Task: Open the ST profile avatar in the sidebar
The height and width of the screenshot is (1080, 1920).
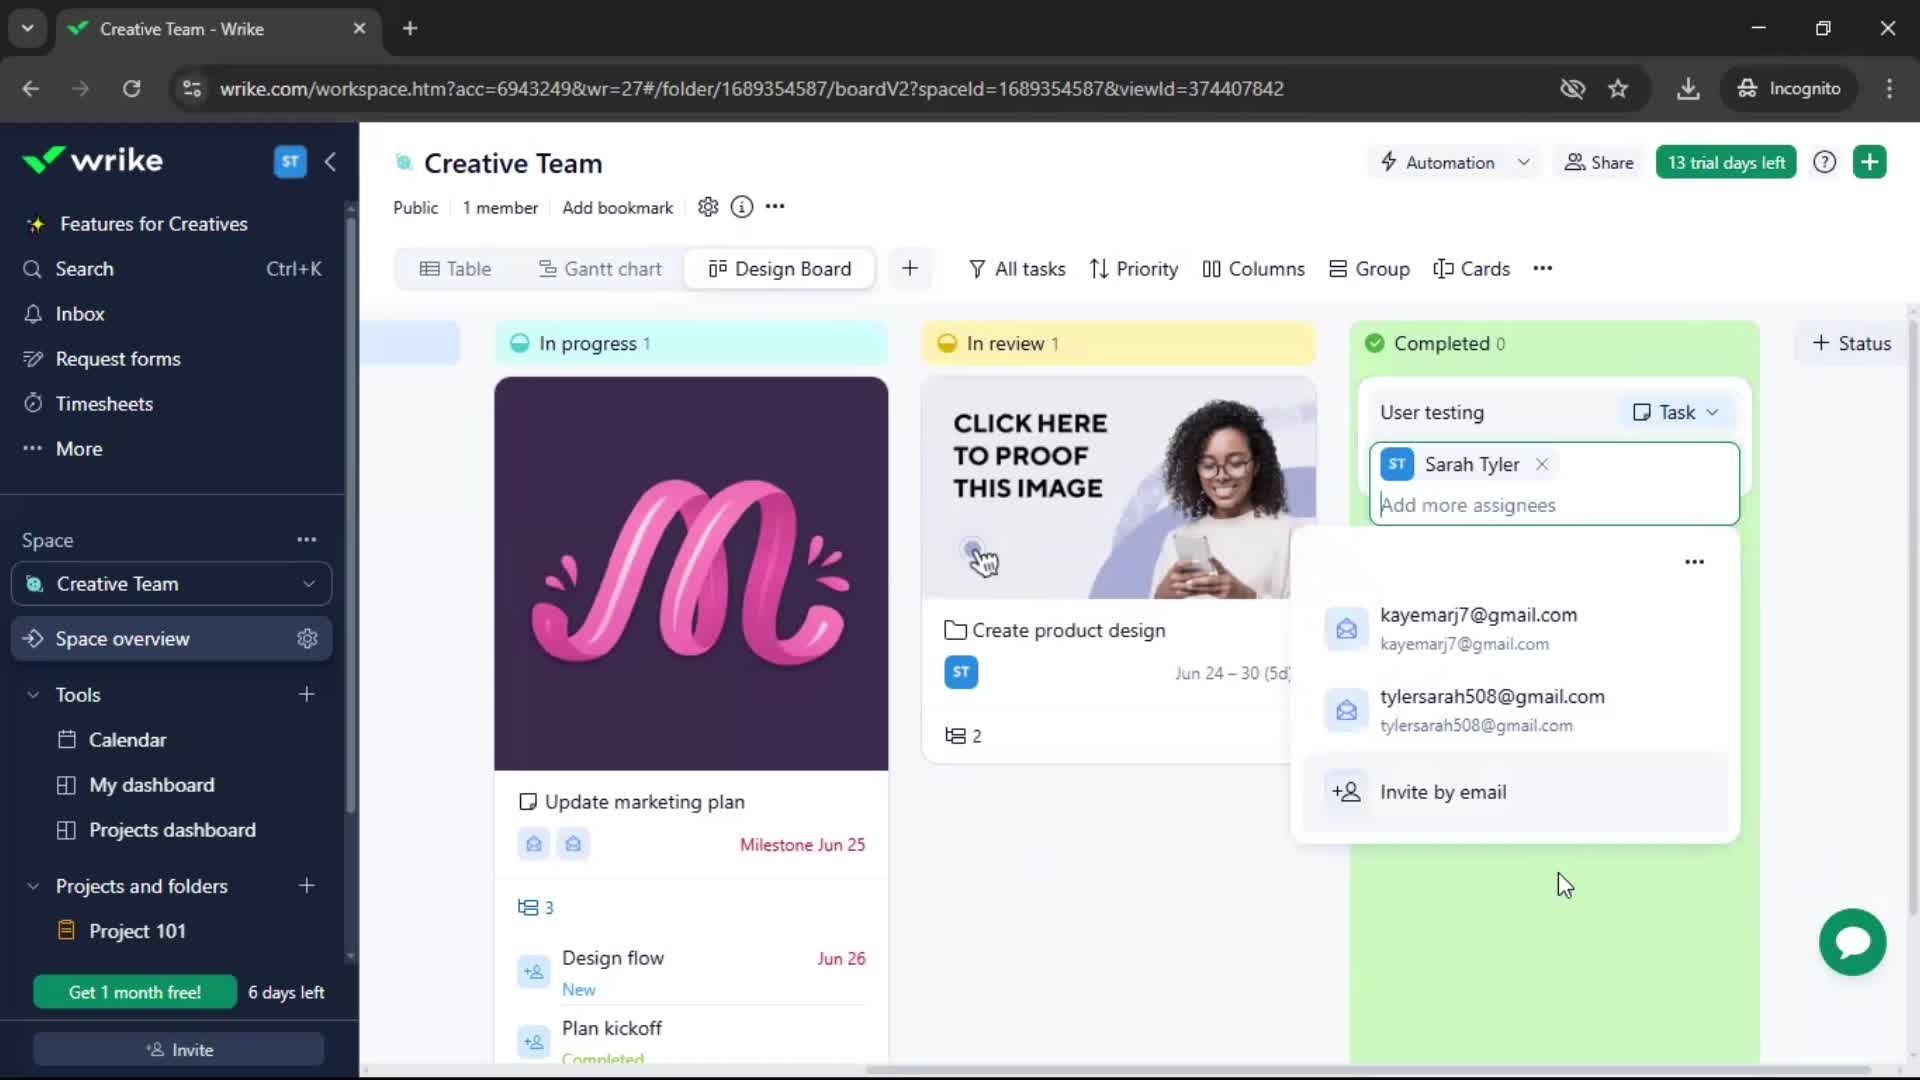Action: coord(290,161)
